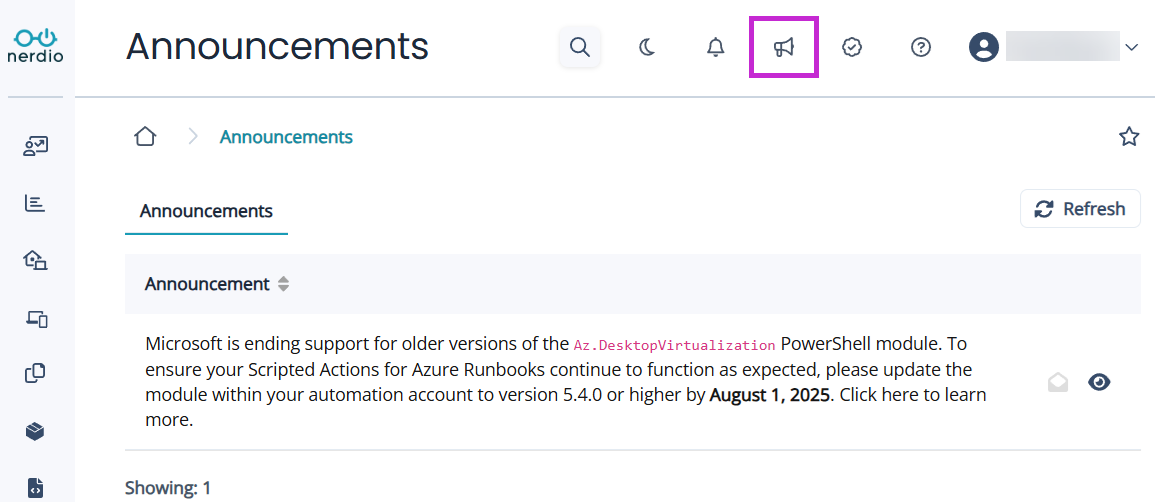Go to home via breadcrumb house icon
The image size is (1155, 502).
coord(145,137)
